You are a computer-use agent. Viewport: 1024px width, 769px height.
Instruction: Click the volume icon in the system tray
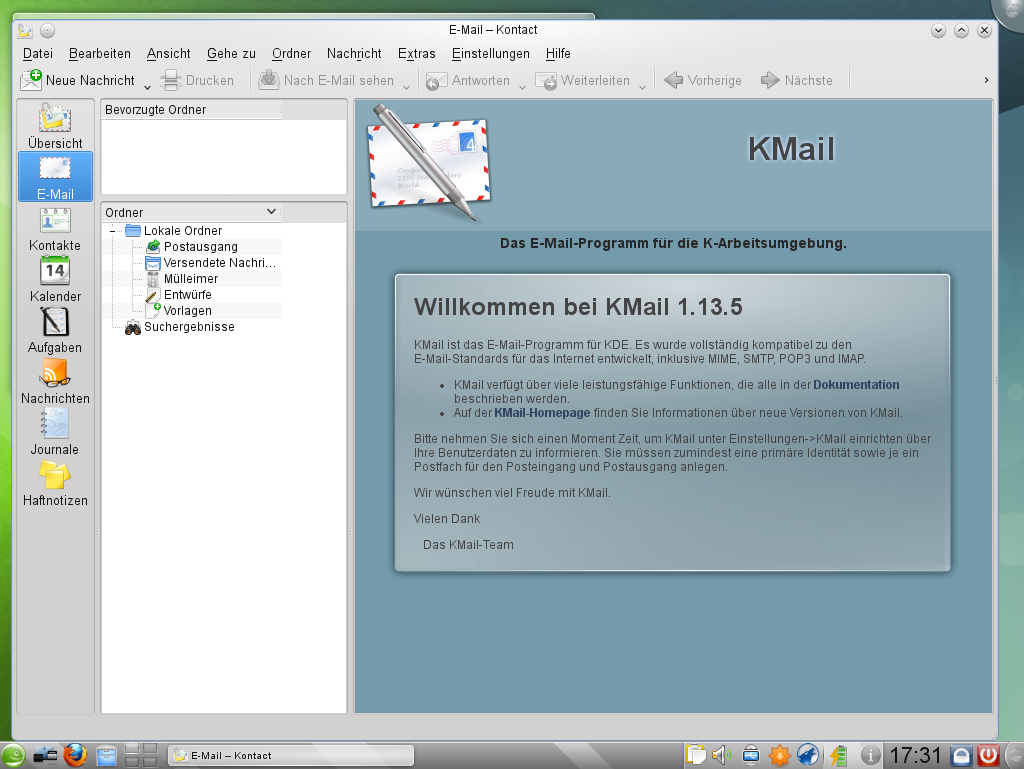click(x=722, y=755)
